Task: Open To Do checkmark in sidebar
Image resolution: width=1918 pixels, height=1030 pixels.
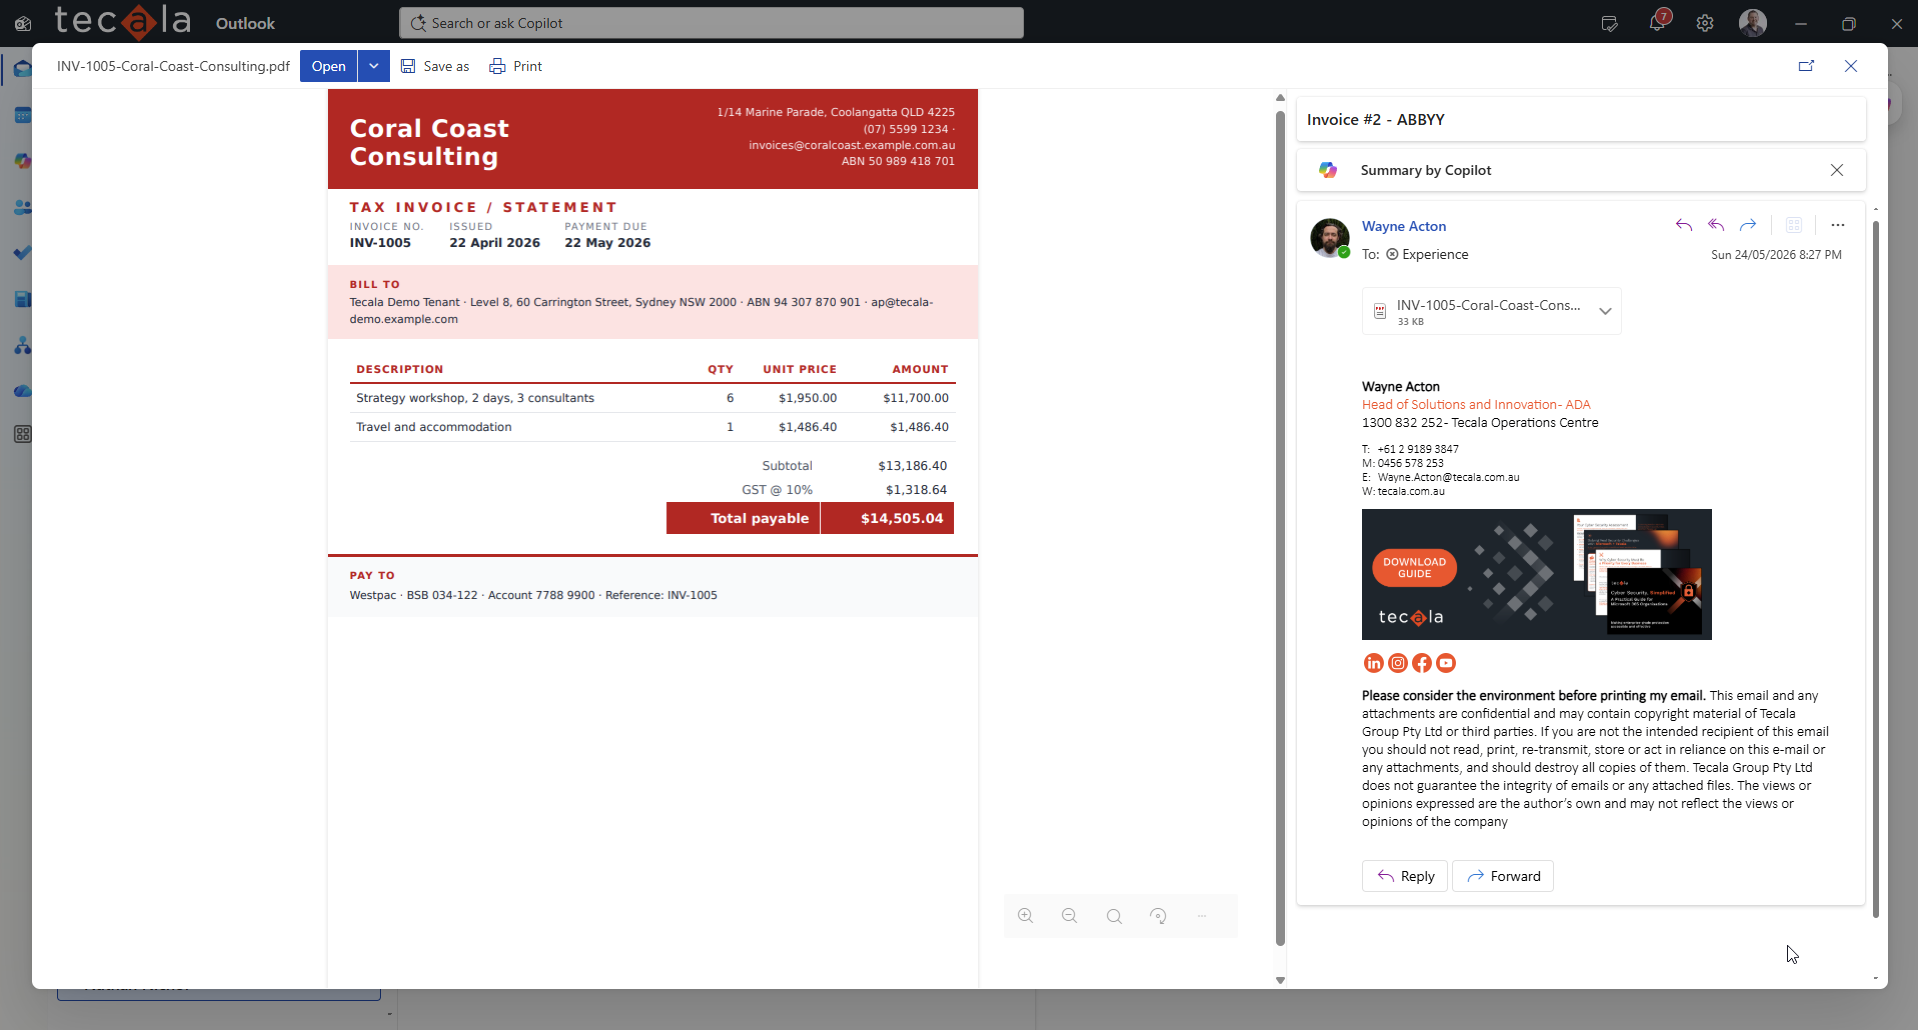Action: click(22, 253)
